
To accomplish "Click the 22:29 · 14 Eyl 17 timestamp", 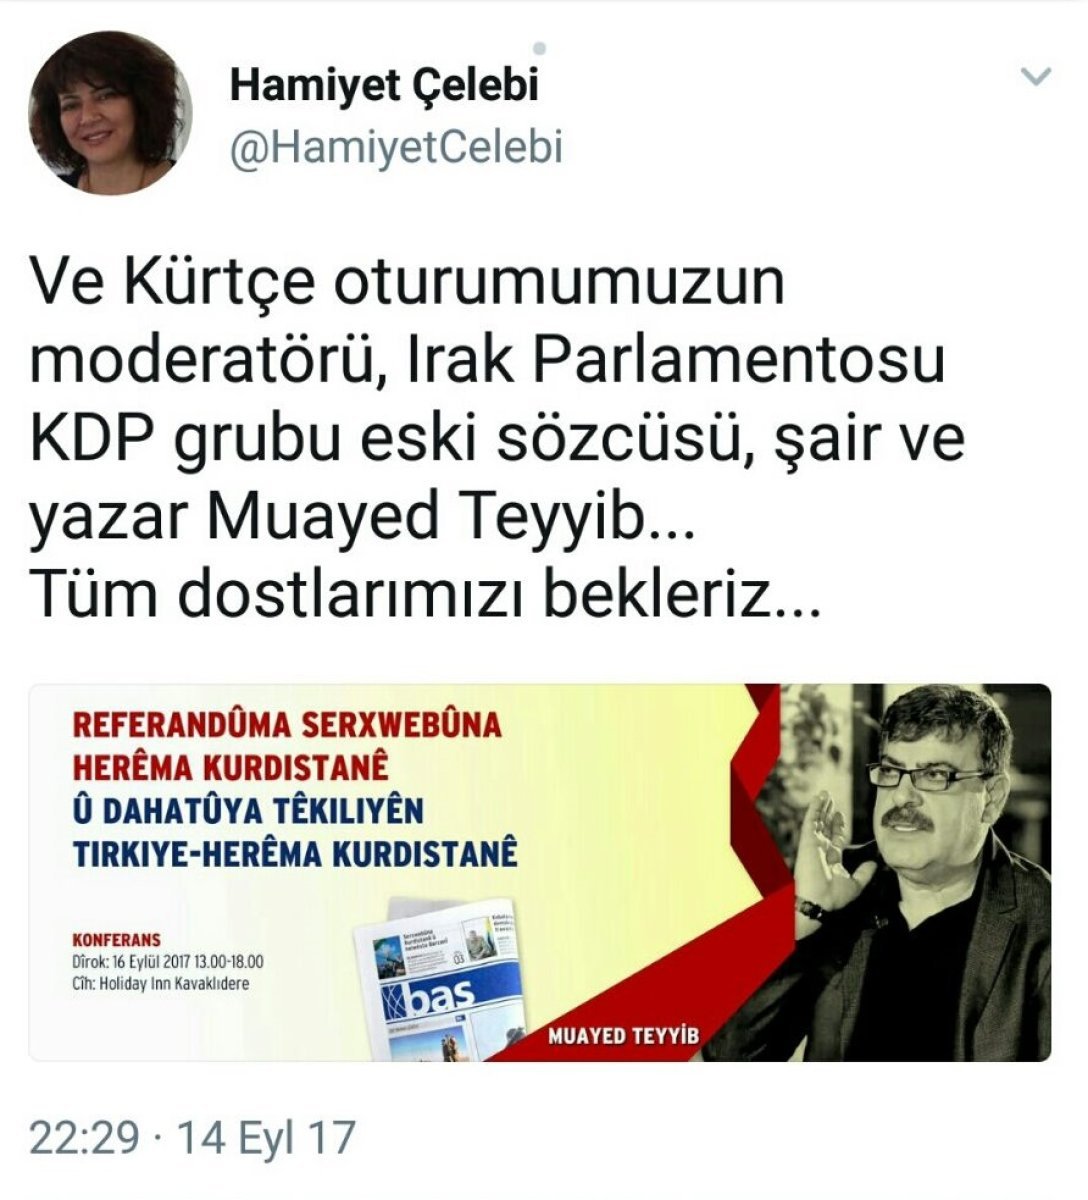I will (x=192, y=1138).
